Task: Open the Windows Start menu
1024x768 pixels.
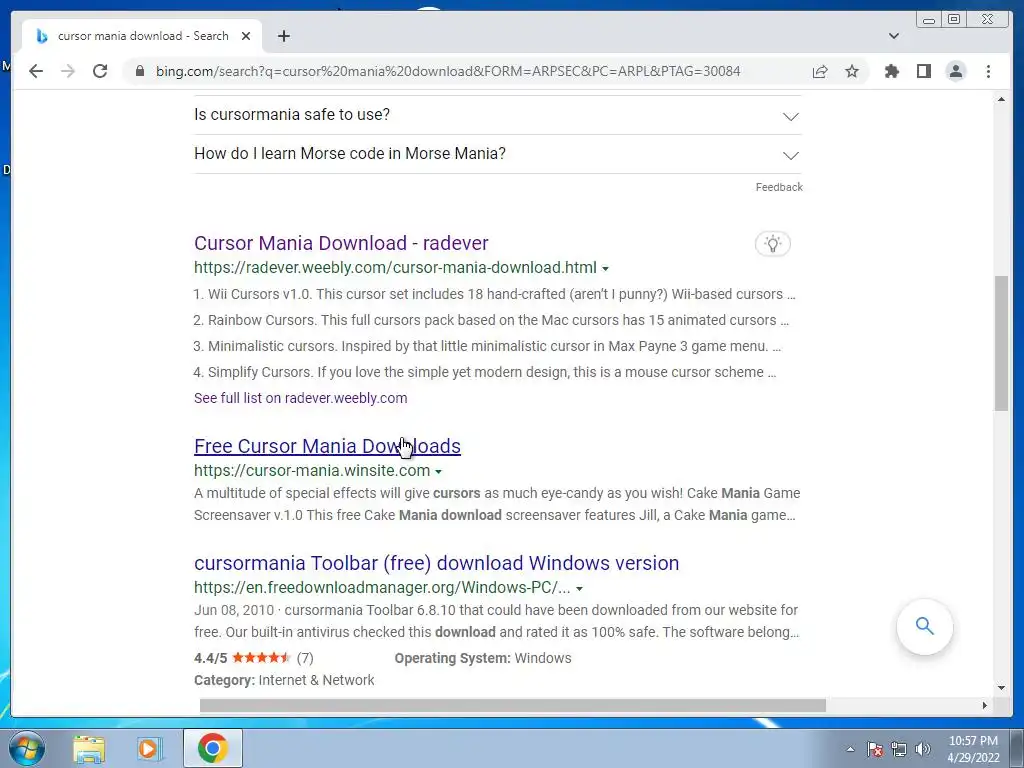Action: coord(27,748)
